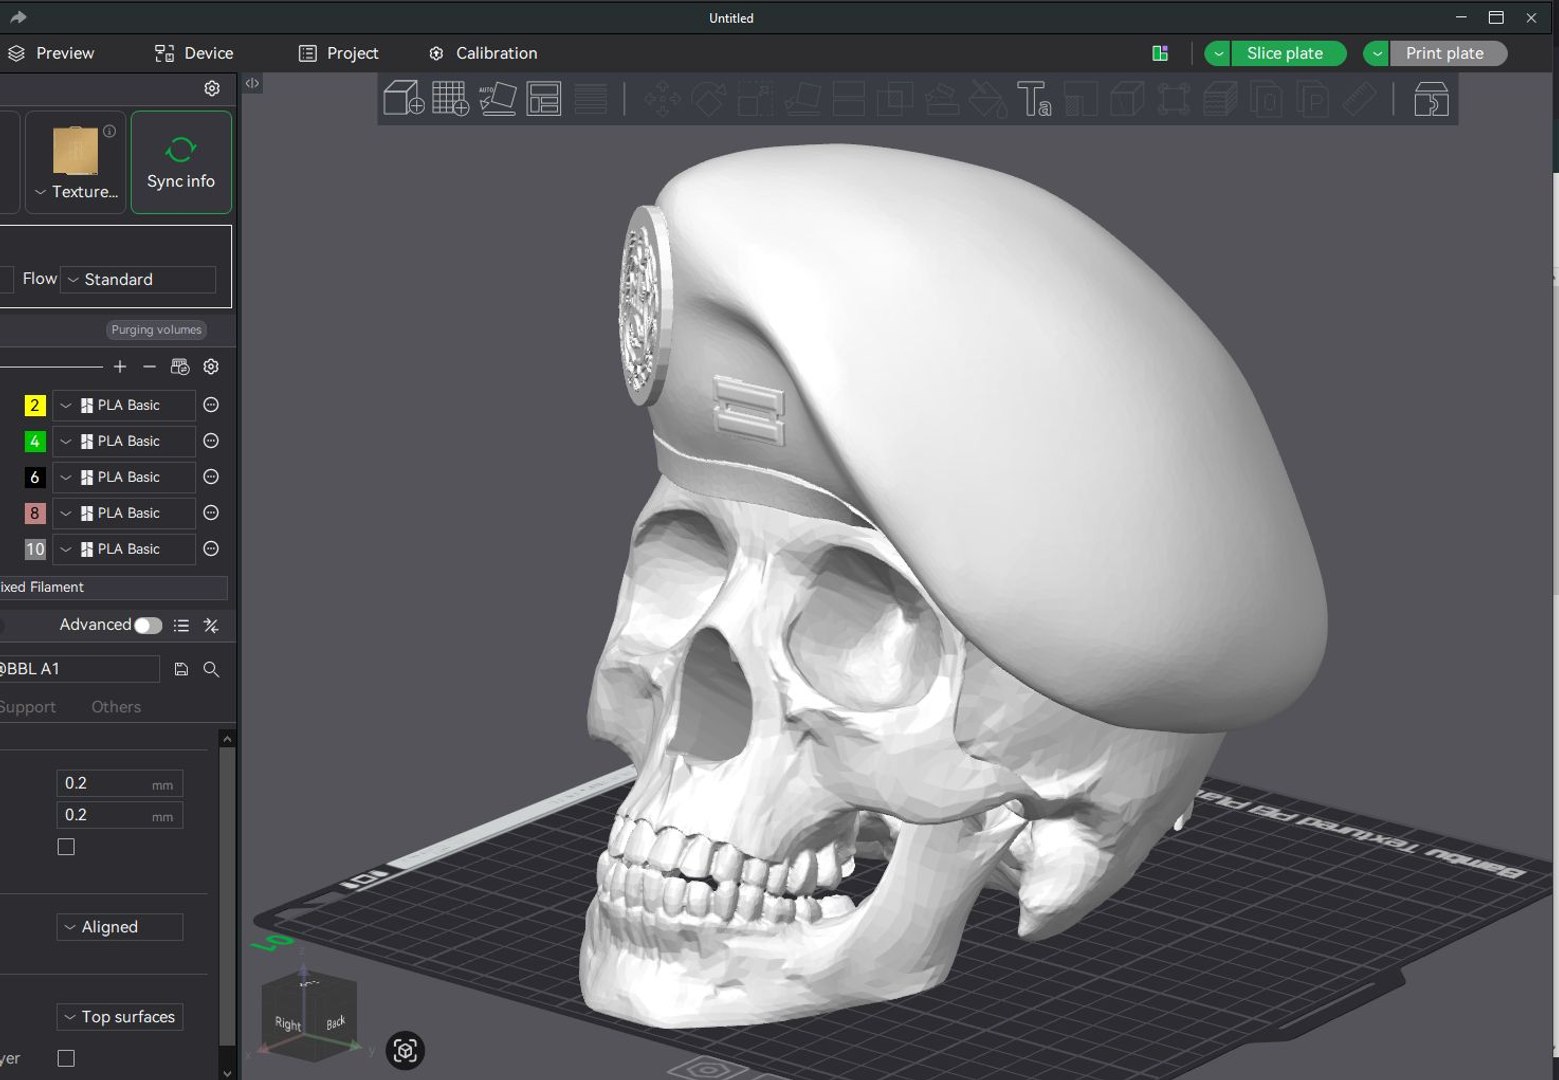1559x1080 pixels.
Task: Open the Aligned dropdown
Action: point(120,927)
